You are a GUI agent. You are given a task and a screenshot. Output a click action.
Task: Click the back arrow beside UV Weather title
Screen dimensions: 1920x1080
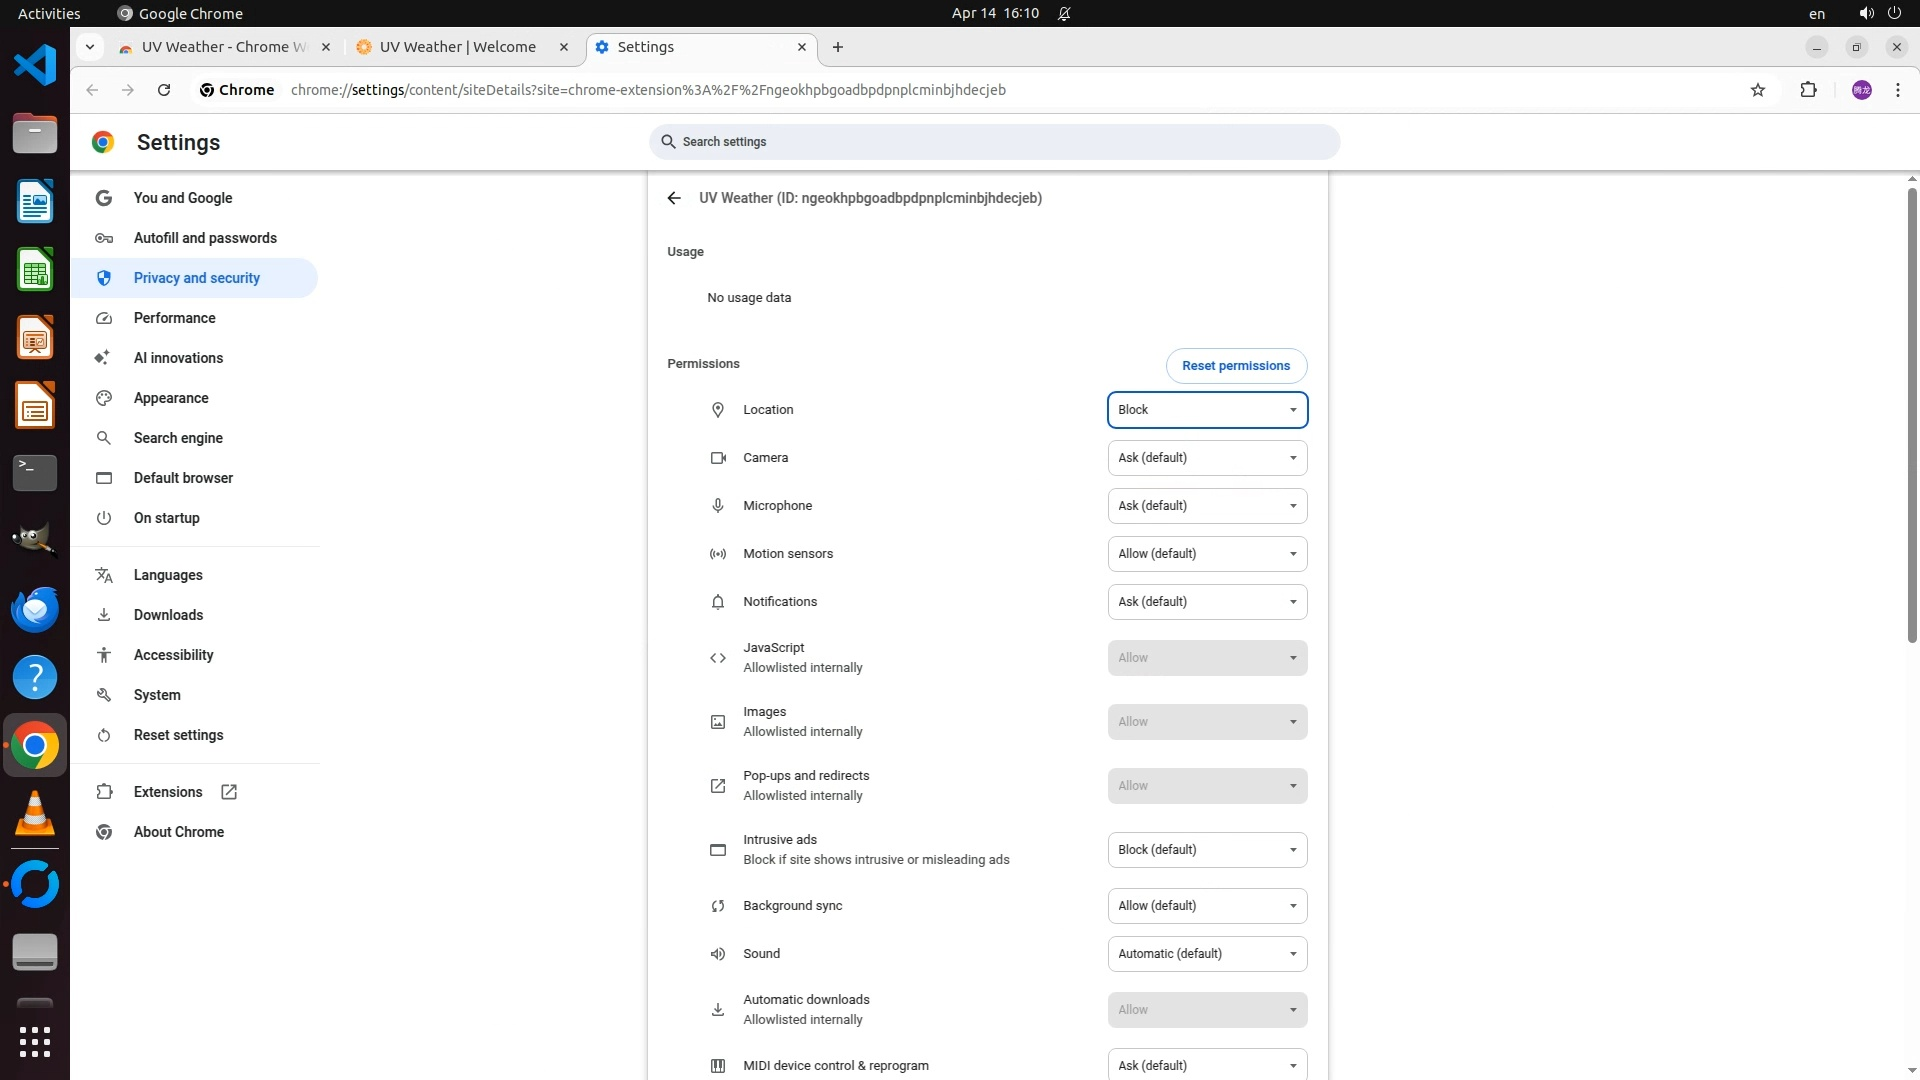point(674,198)
